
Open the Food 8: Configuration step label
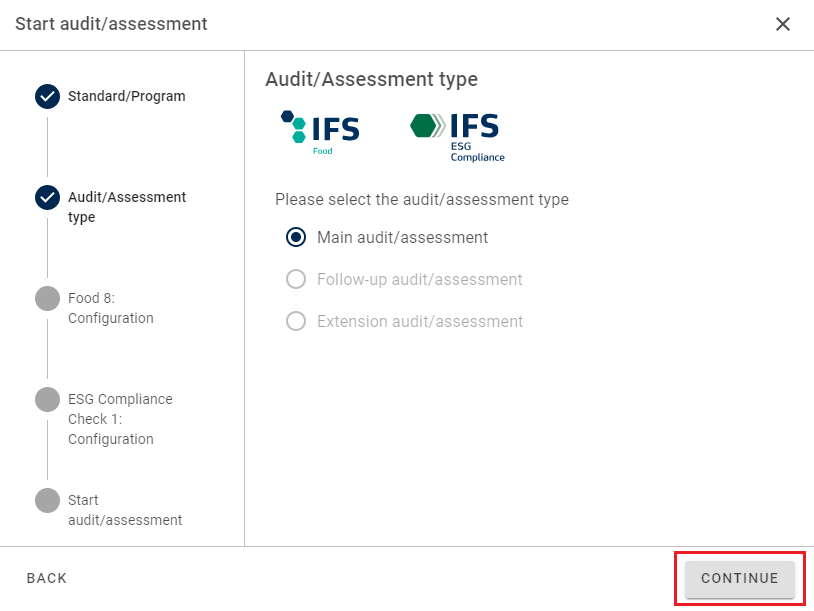[x=111, y=308]
